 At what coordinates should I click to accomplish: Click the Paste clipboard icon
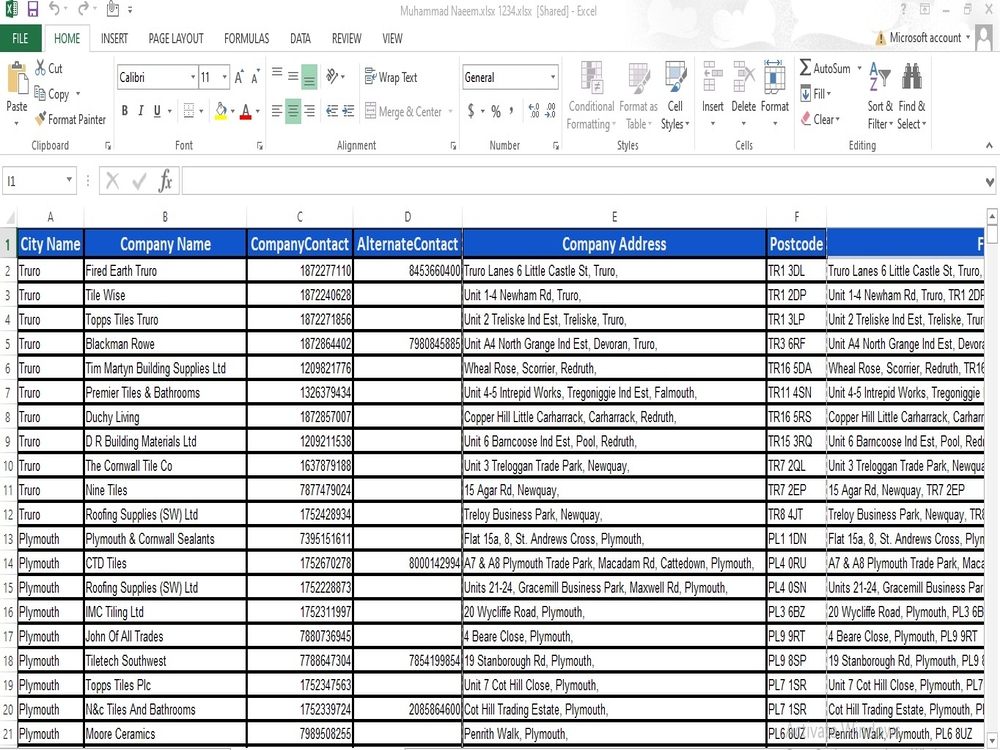tap(17, 80)
